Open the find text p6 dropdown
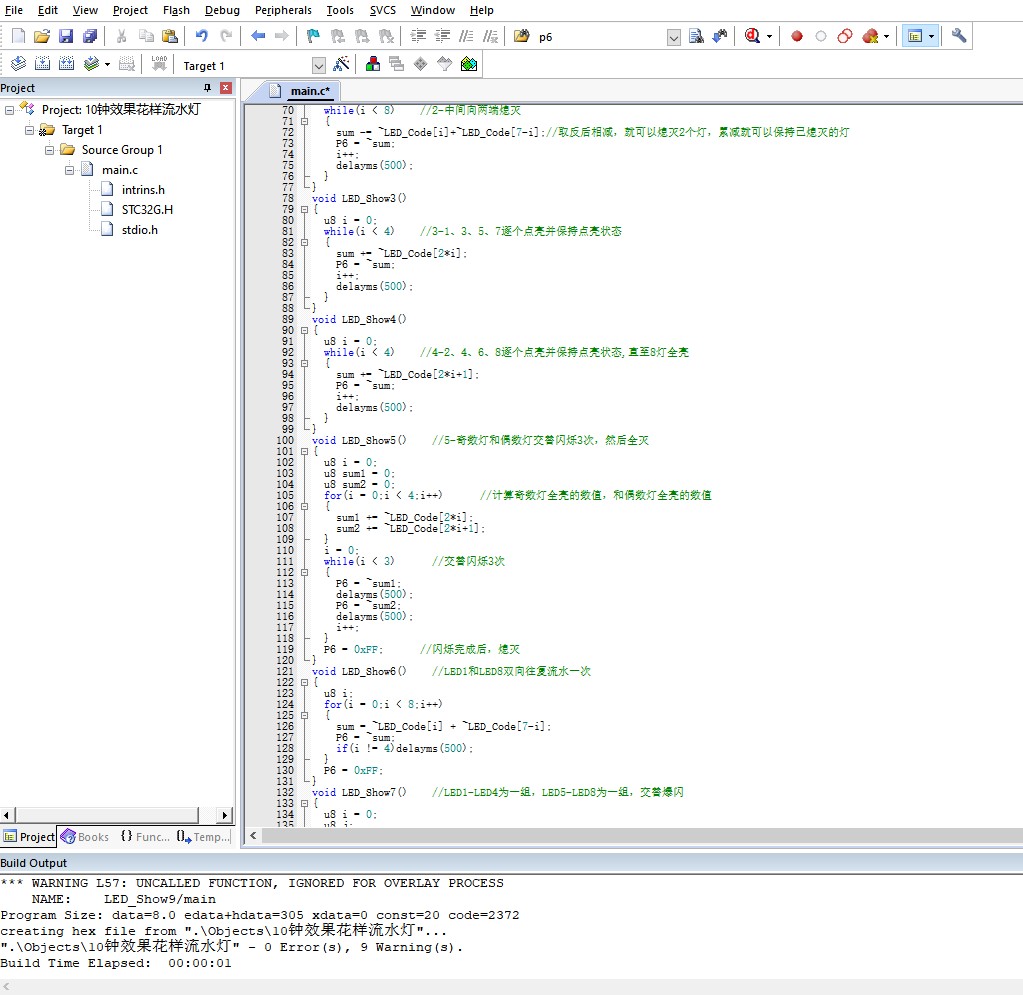 [673, 37]
